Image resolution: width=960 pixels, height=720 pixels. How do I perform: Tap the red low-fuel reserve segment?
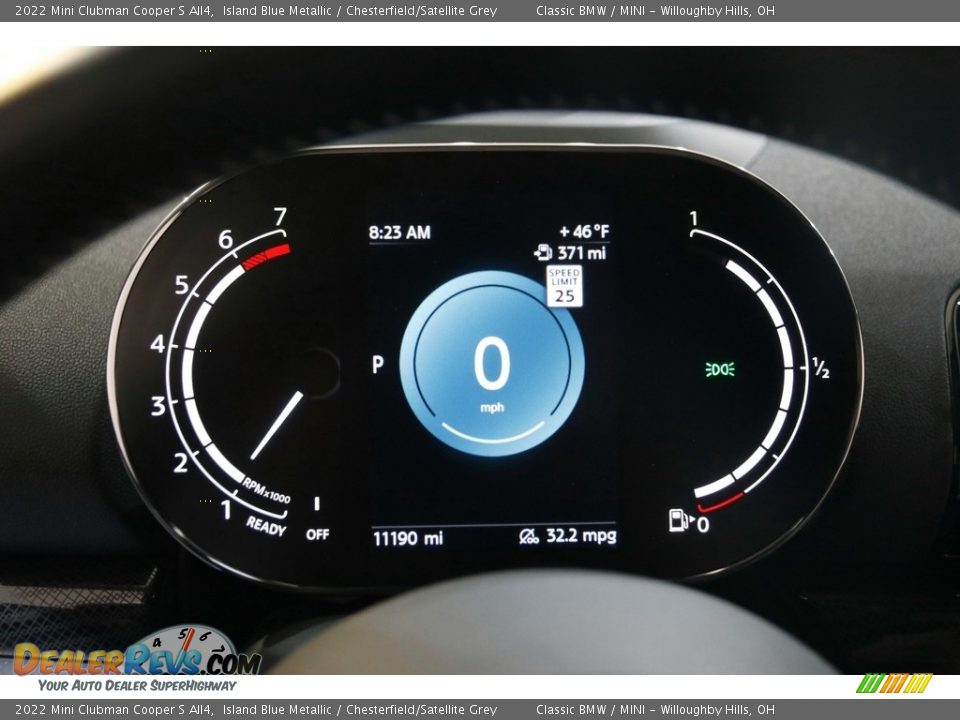pyautogui.click(x=721, y=503)
